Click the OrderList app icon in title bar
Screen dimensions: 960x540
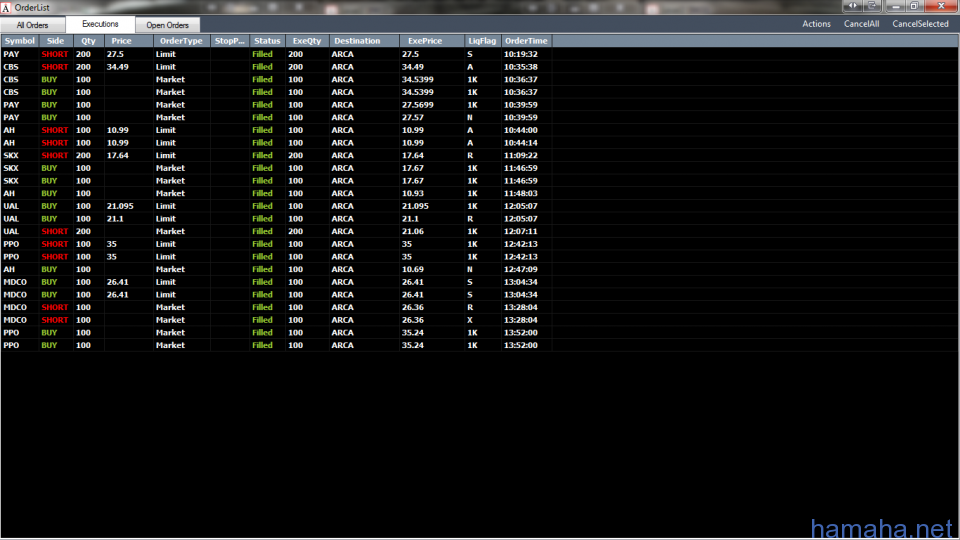click(7, 7)
